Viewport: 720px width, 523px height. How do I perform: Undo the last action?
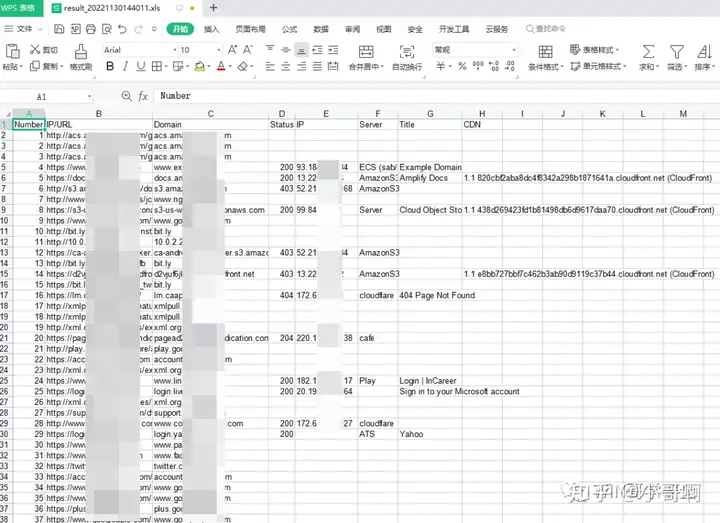coord(122,29)
